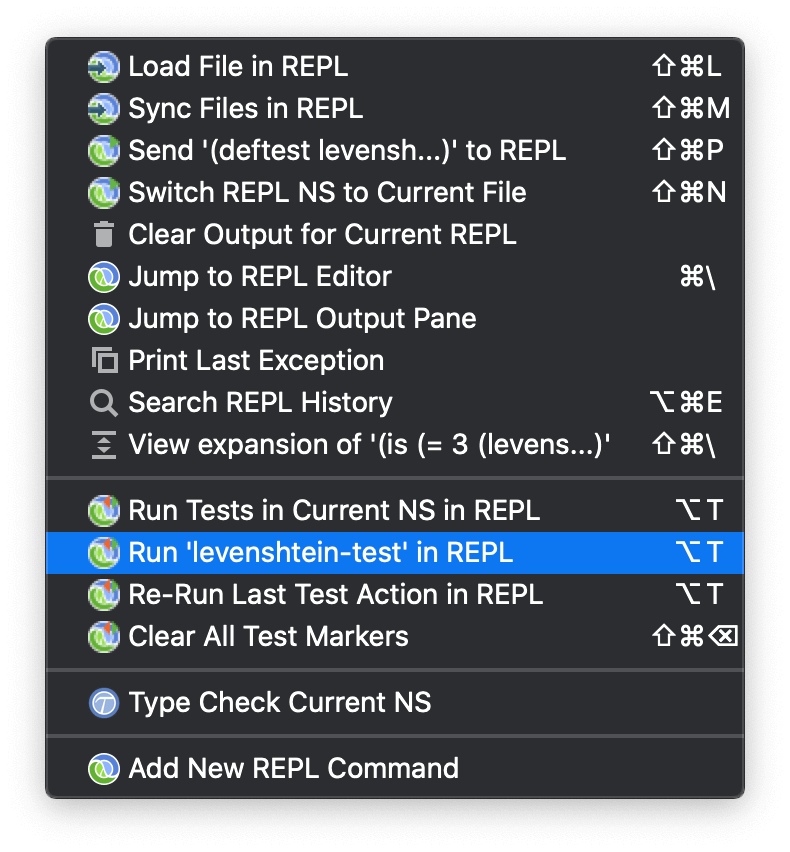The width and height of the screenshot is (790, 852).
Task: Click the ⌘\ shortcut beside Jump to REPL Editor
Action: (698, 277)
